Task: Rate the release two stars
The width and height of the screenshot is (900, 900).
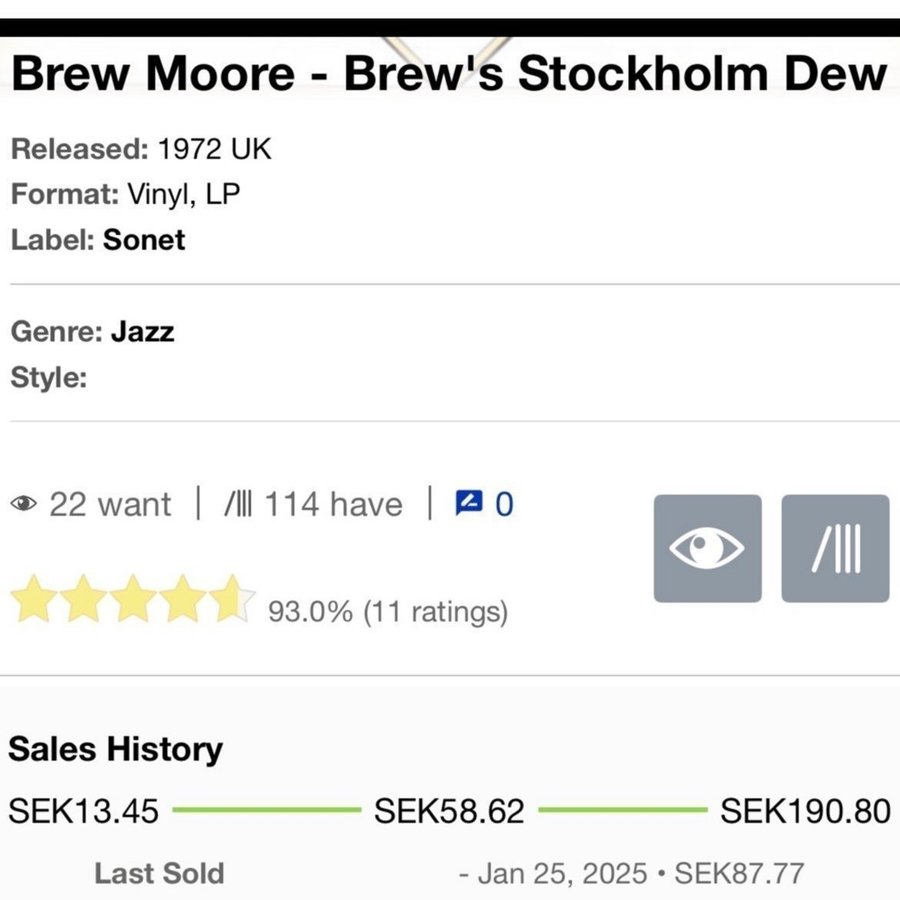Action: tap(83, 600)
